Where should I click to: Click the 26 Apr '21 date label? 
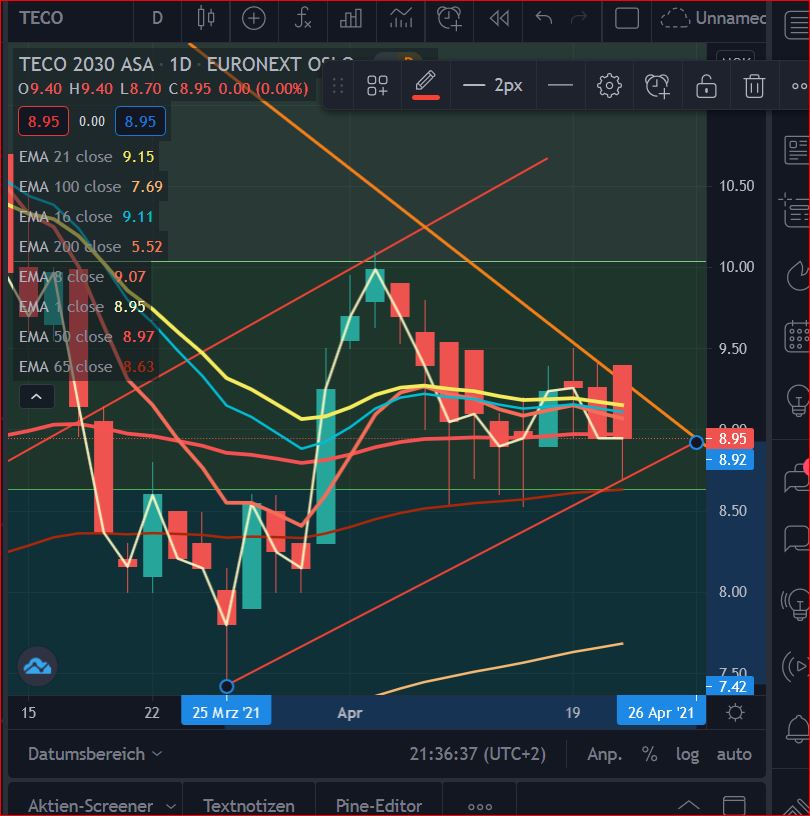pyautogui.click(x=661, y=712)
